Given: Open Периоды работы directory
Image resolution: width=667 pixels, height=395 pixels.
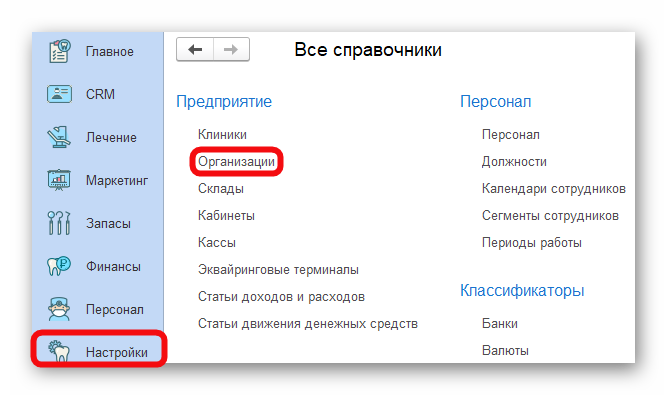Looking at the screenshot, I should [531, 242].
